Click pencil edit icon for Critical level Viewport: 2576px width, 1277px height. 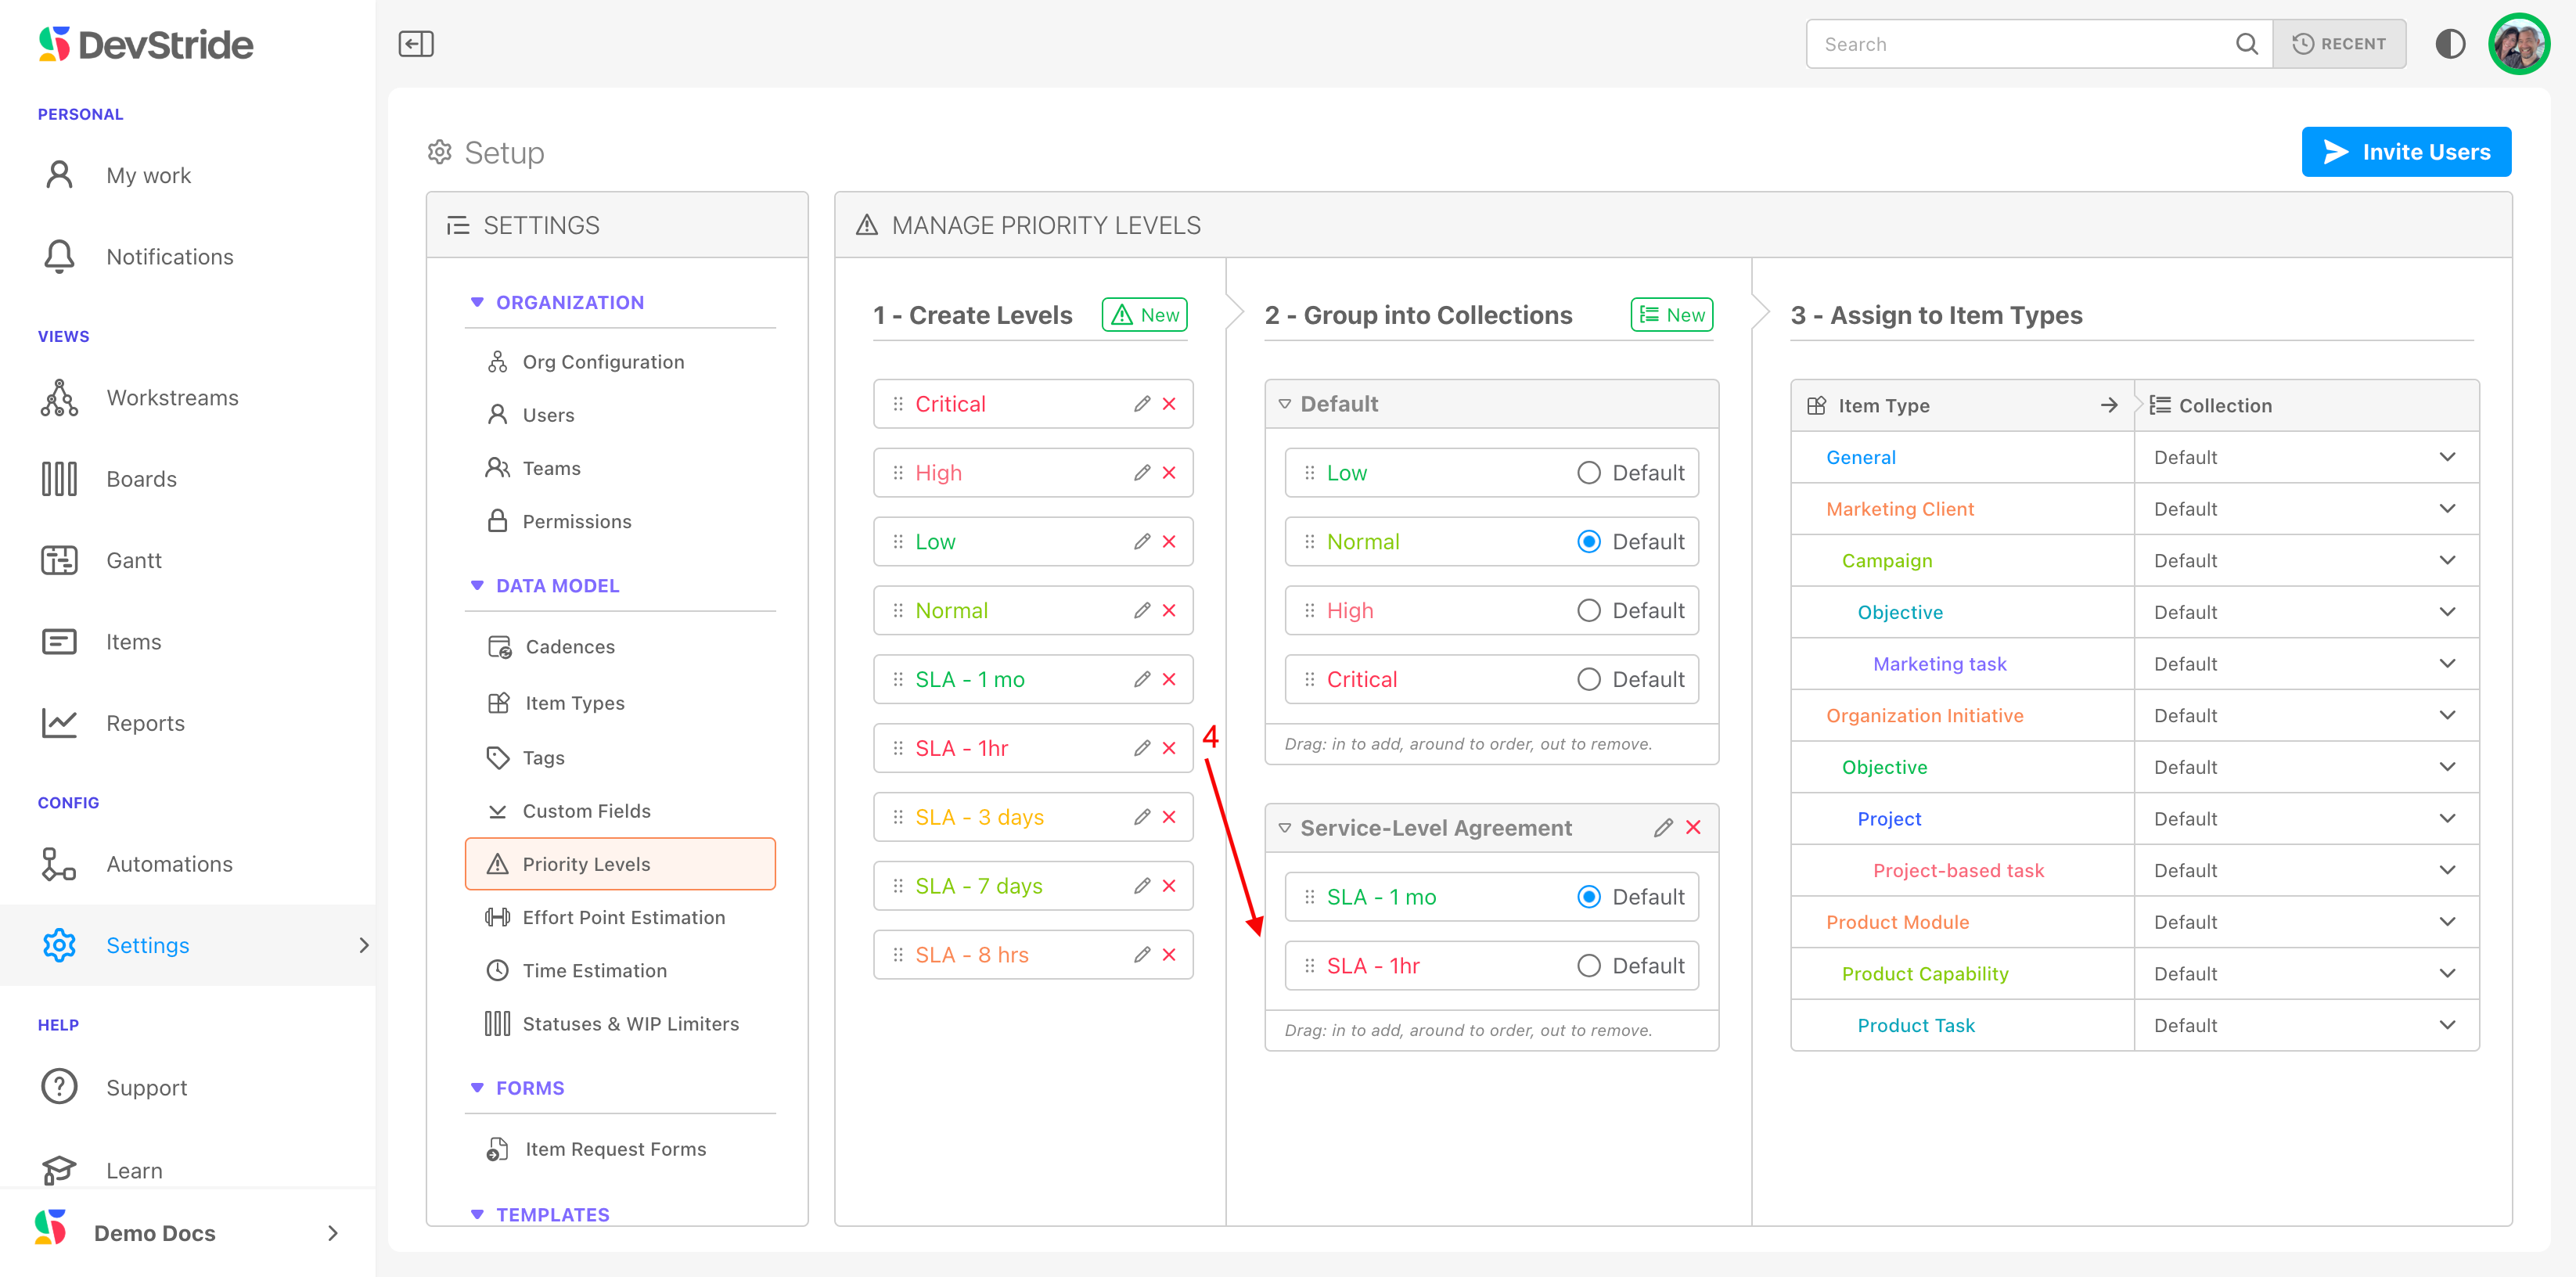point(1141,404)
